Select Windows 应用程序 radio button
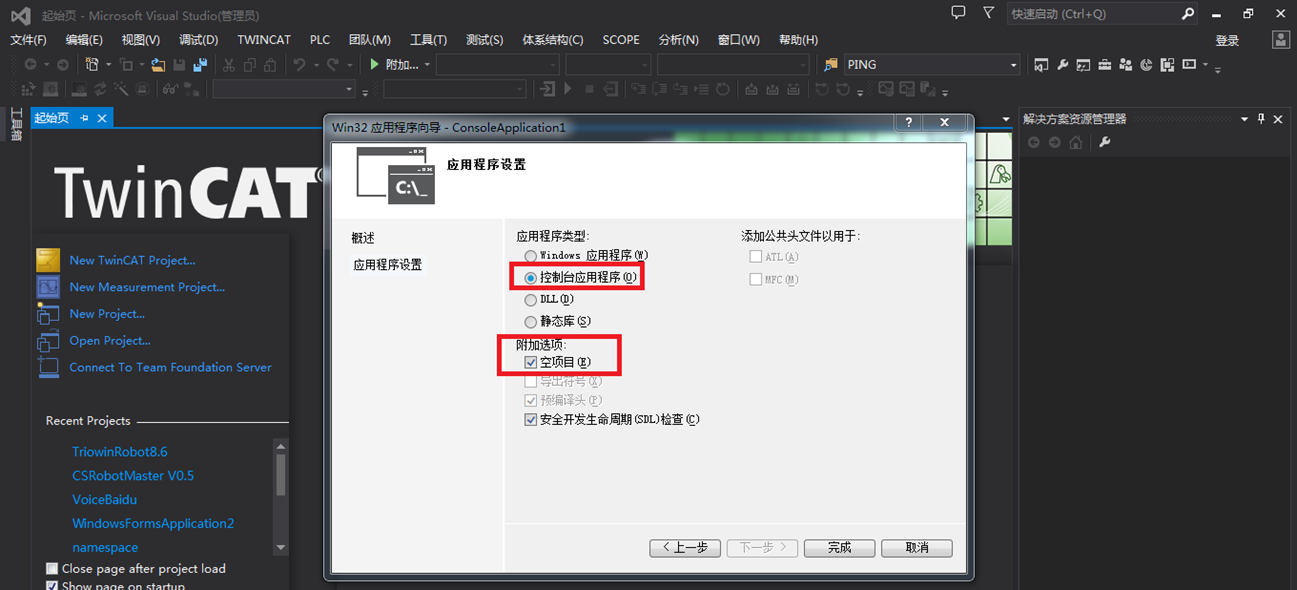Image resolution: width=1297 pixels, height=590 pixels. [x=531, y=256]
